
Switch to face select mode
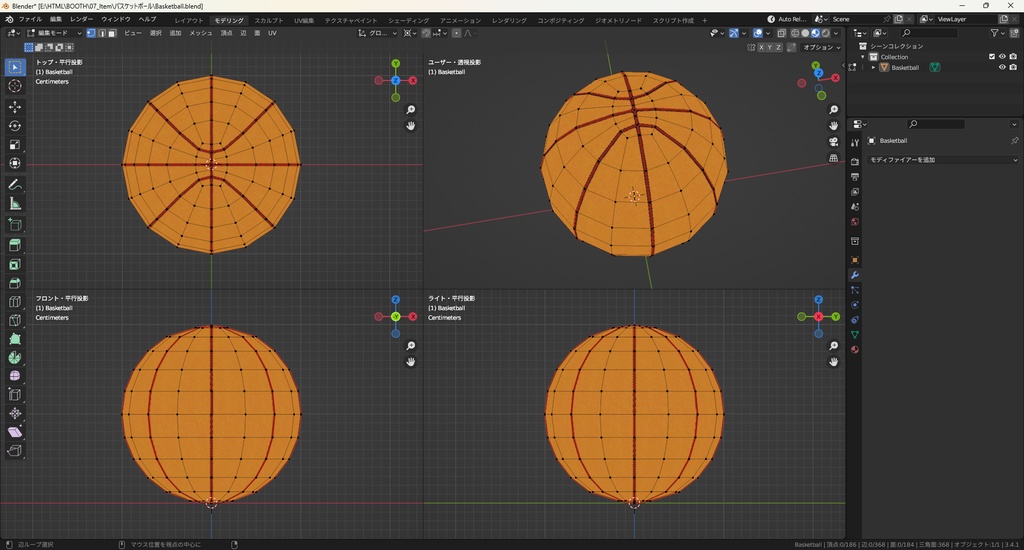[x=114, y=33]
